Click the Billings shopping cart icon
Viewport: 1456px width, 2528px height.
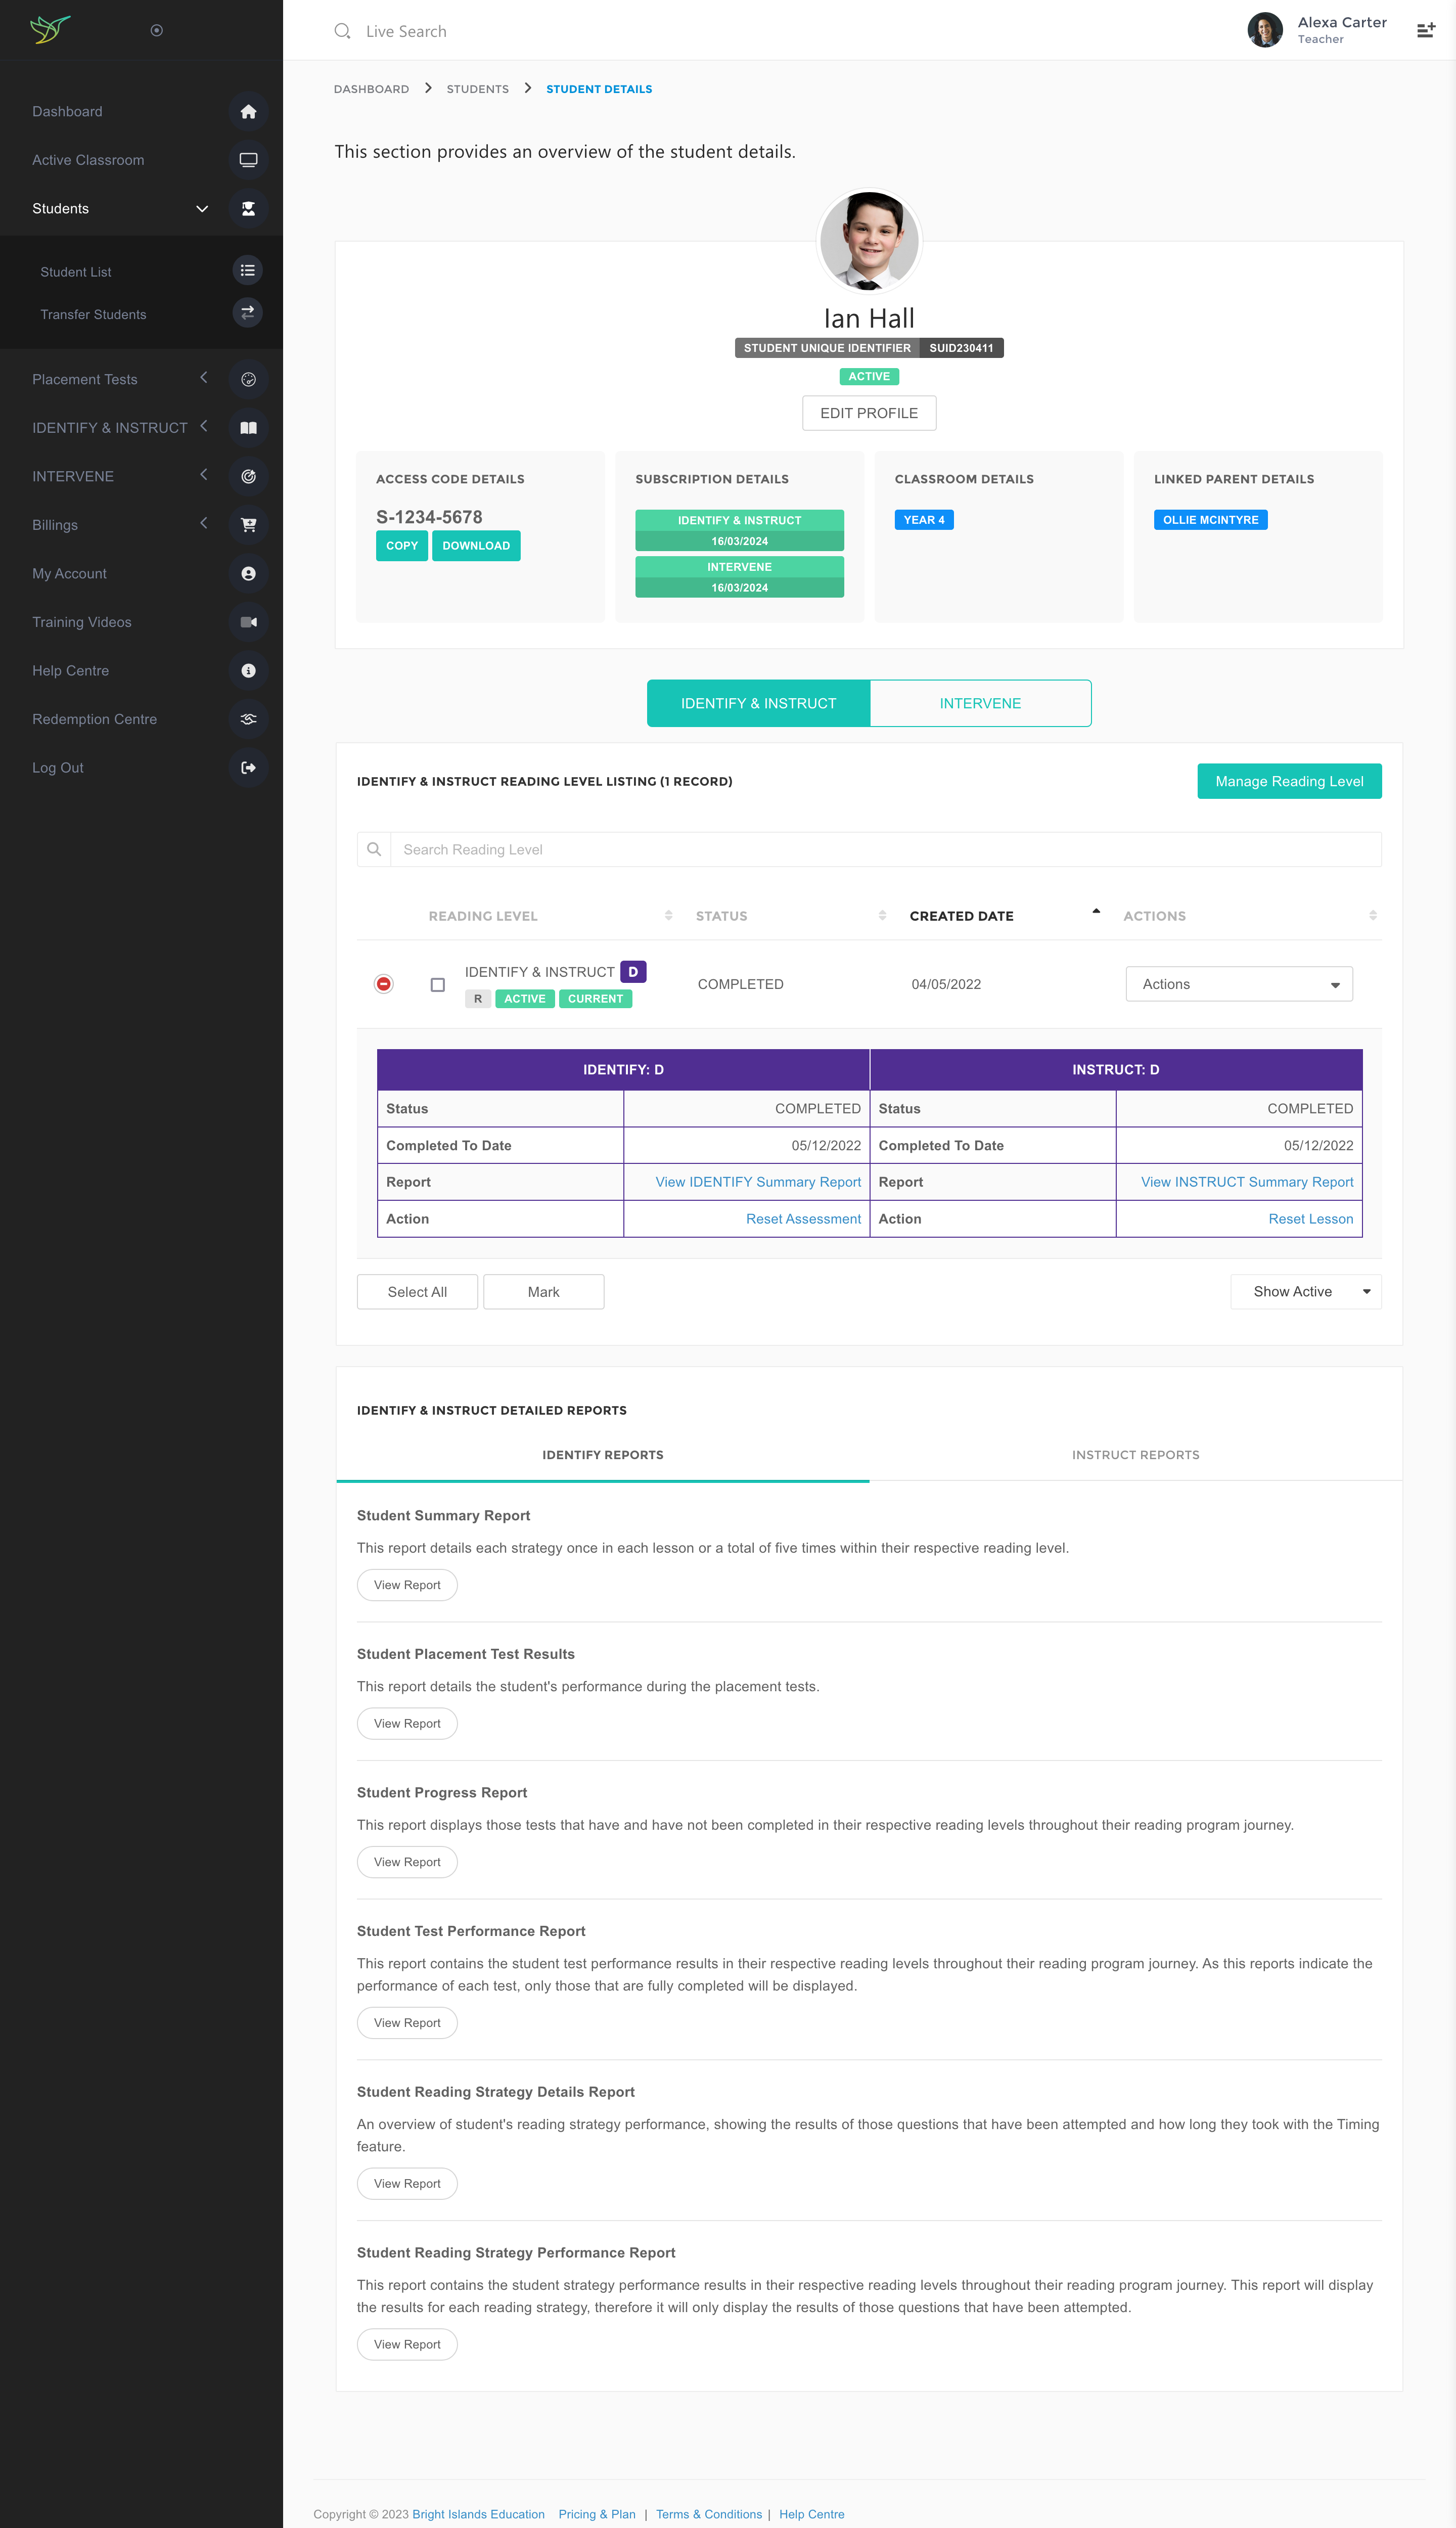coord(248,524)
